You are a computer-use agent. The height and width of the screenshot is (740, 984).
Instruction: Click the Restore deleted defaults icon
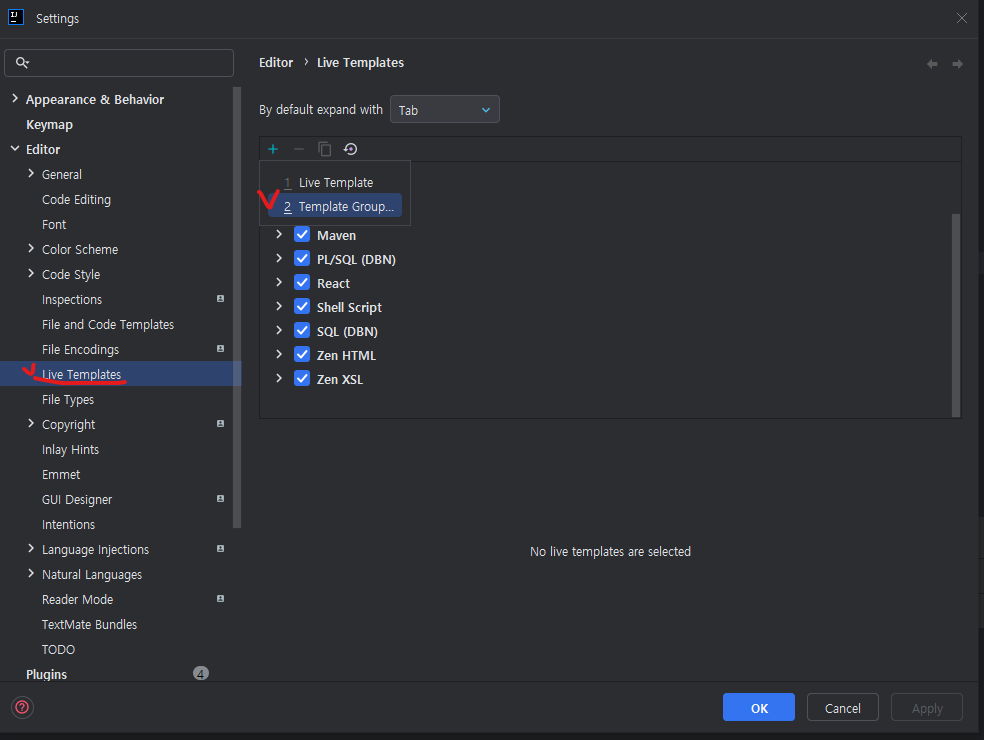(350, 149)
